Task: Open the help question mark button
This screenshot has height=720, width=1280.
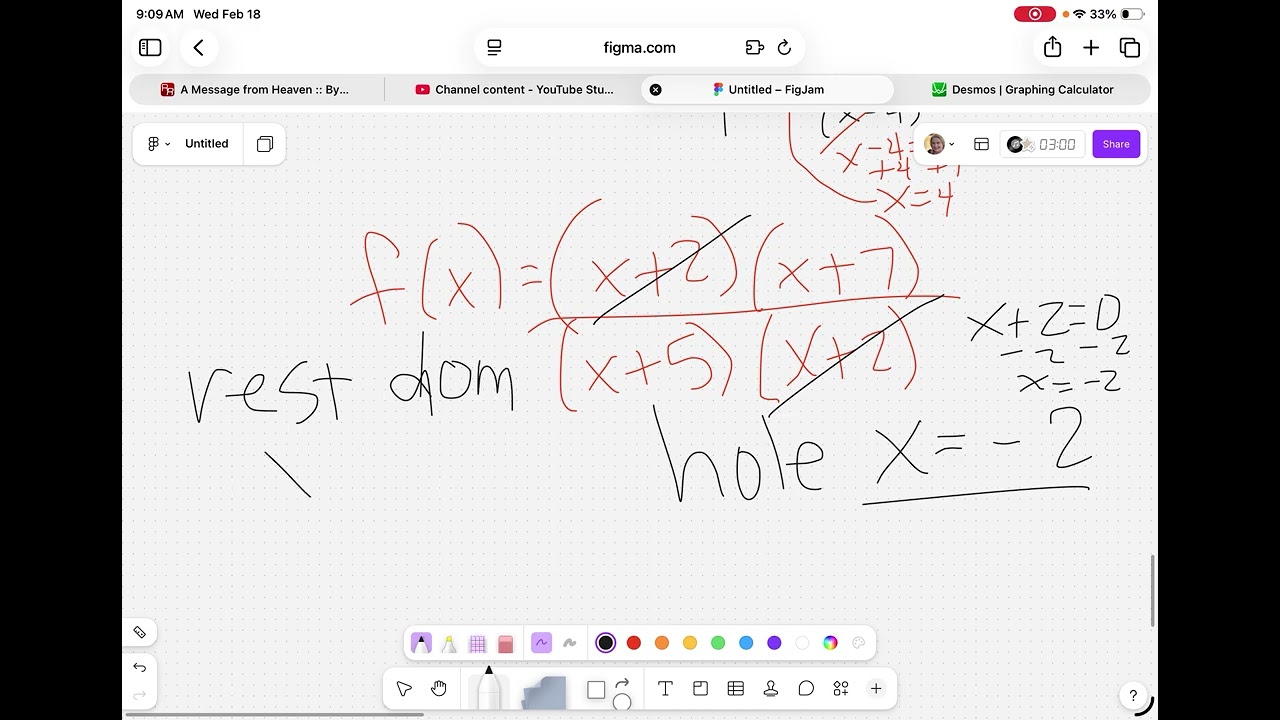Action: [1133, 695]
